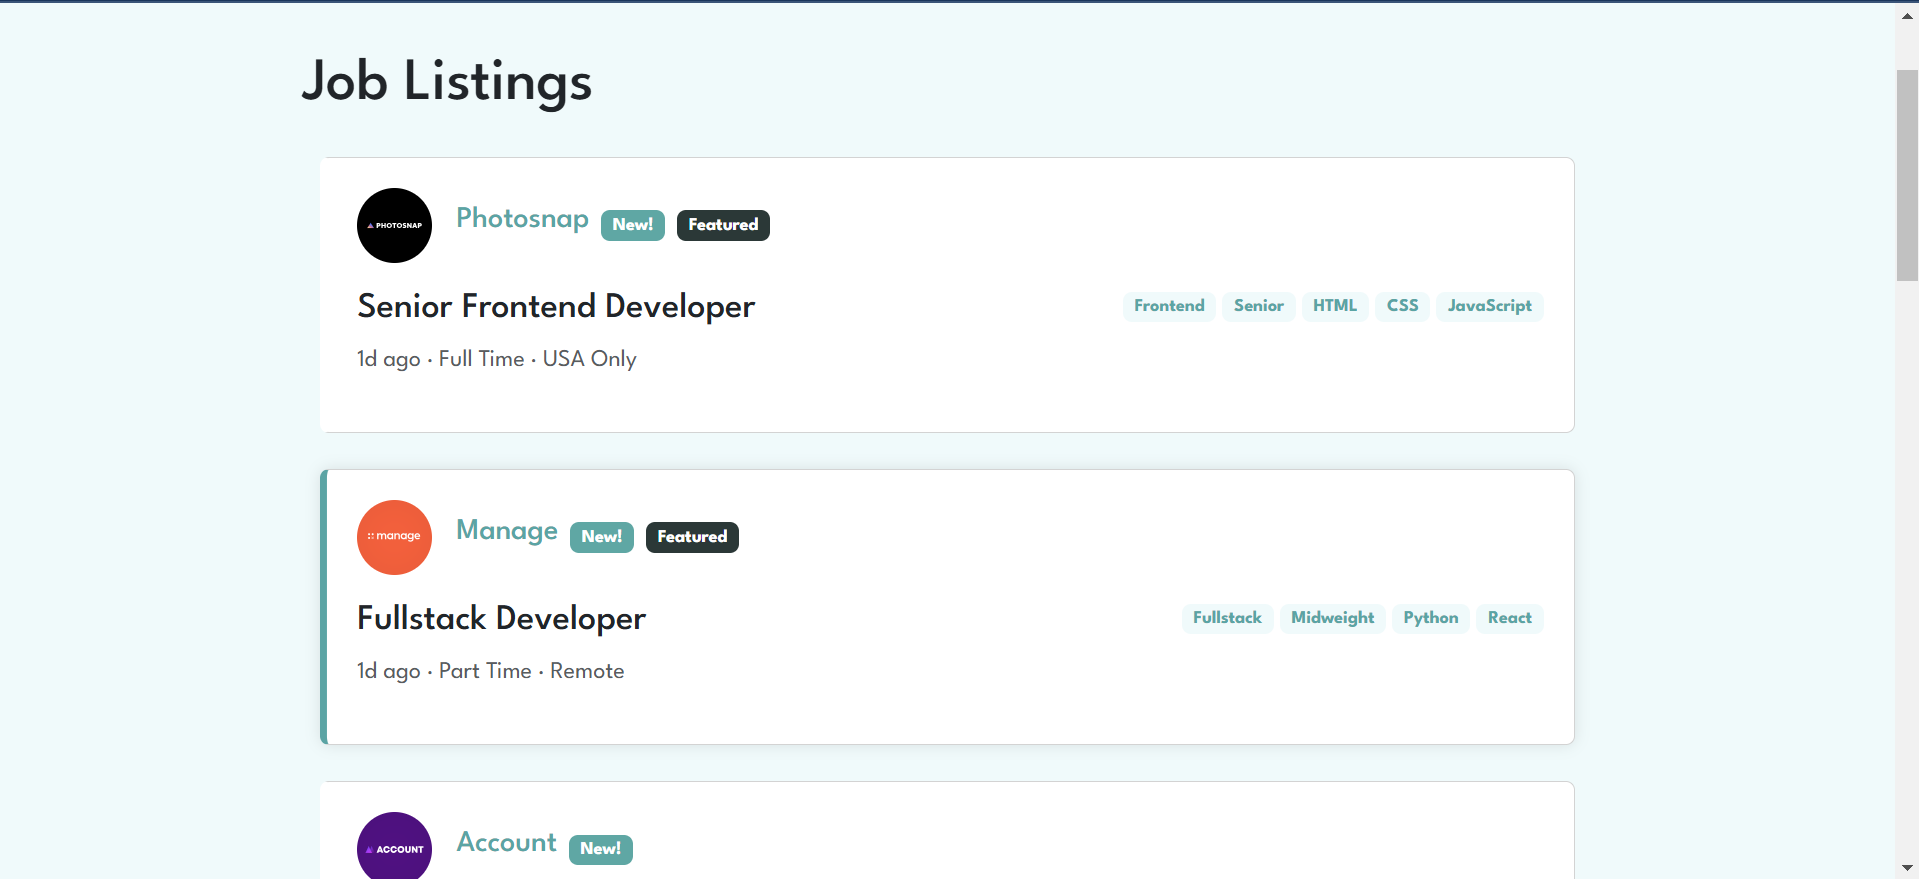Image resolution: width=1919 pixels, height=879 pixels.
Task: Filter by the Midweight tag
Action: click(1333, 618)
